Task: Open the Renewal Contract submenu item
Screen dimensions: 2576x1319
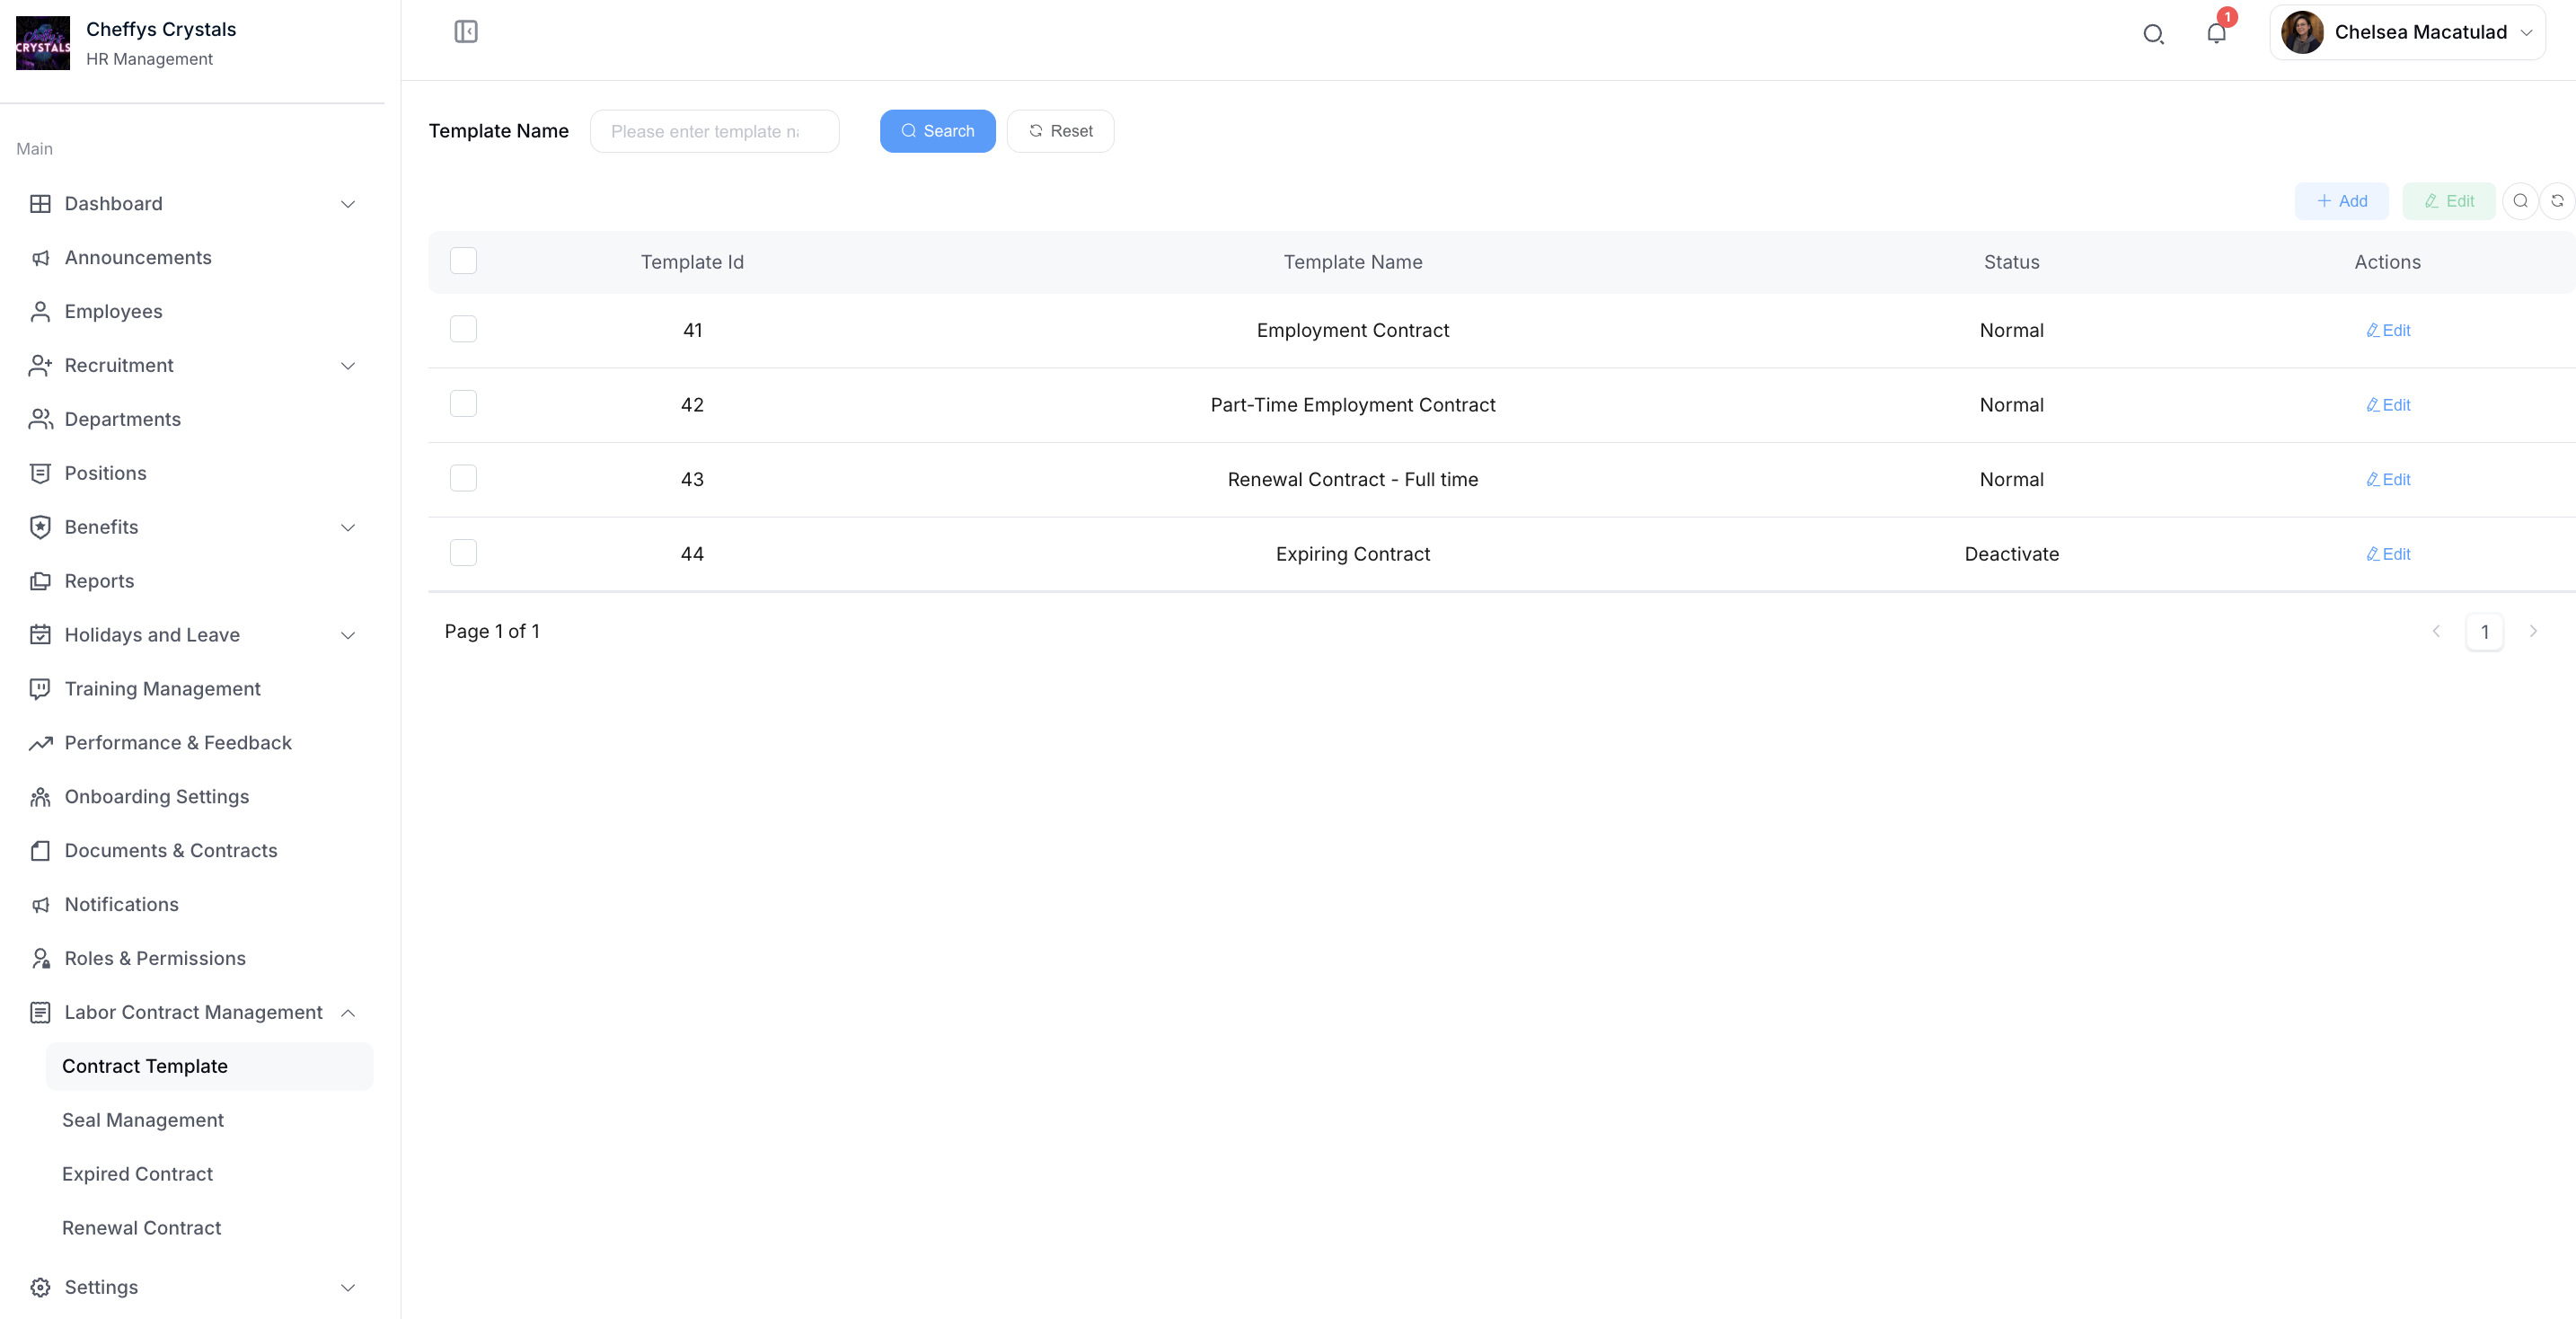Action: [141, 1228]
